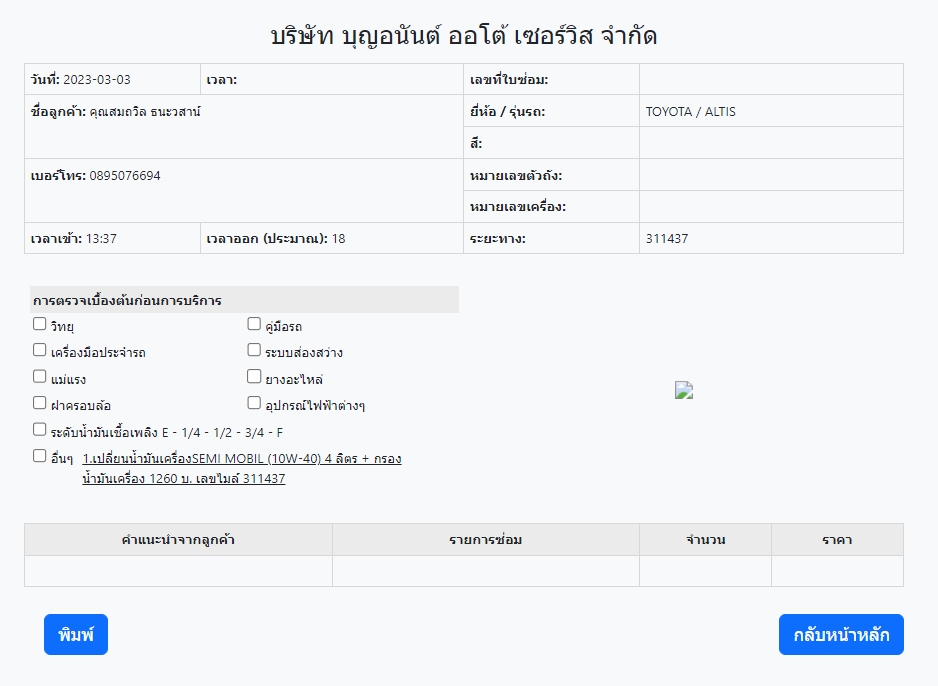This screenshot has height=686, width=938.
Task: Click the รายการซ่อม column header
Action: (485, 540)
